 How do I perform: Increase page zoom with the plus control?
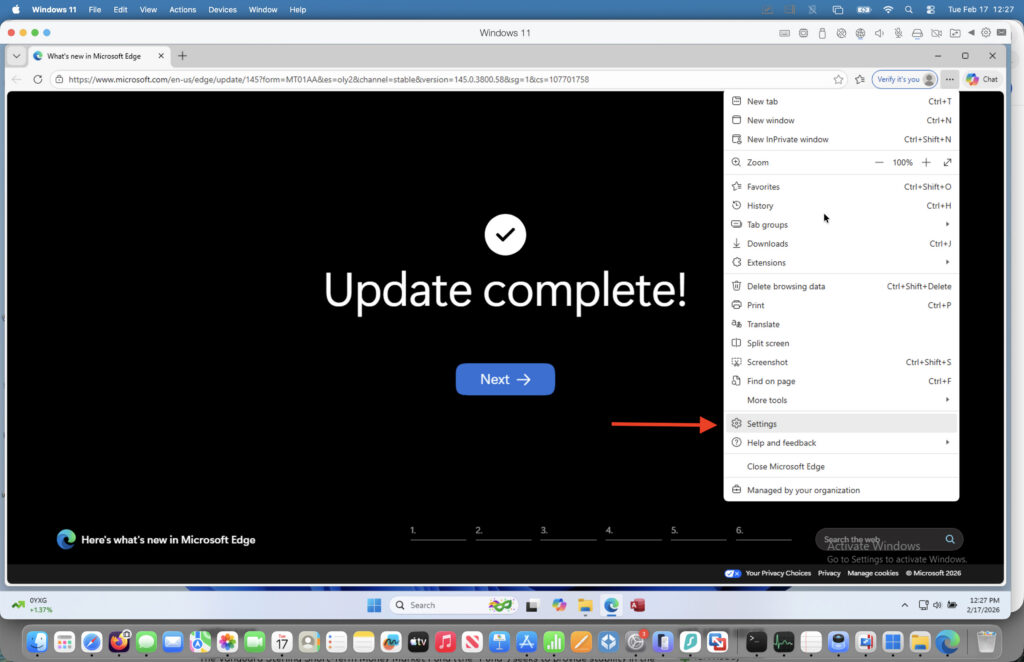tap(925, 161)
